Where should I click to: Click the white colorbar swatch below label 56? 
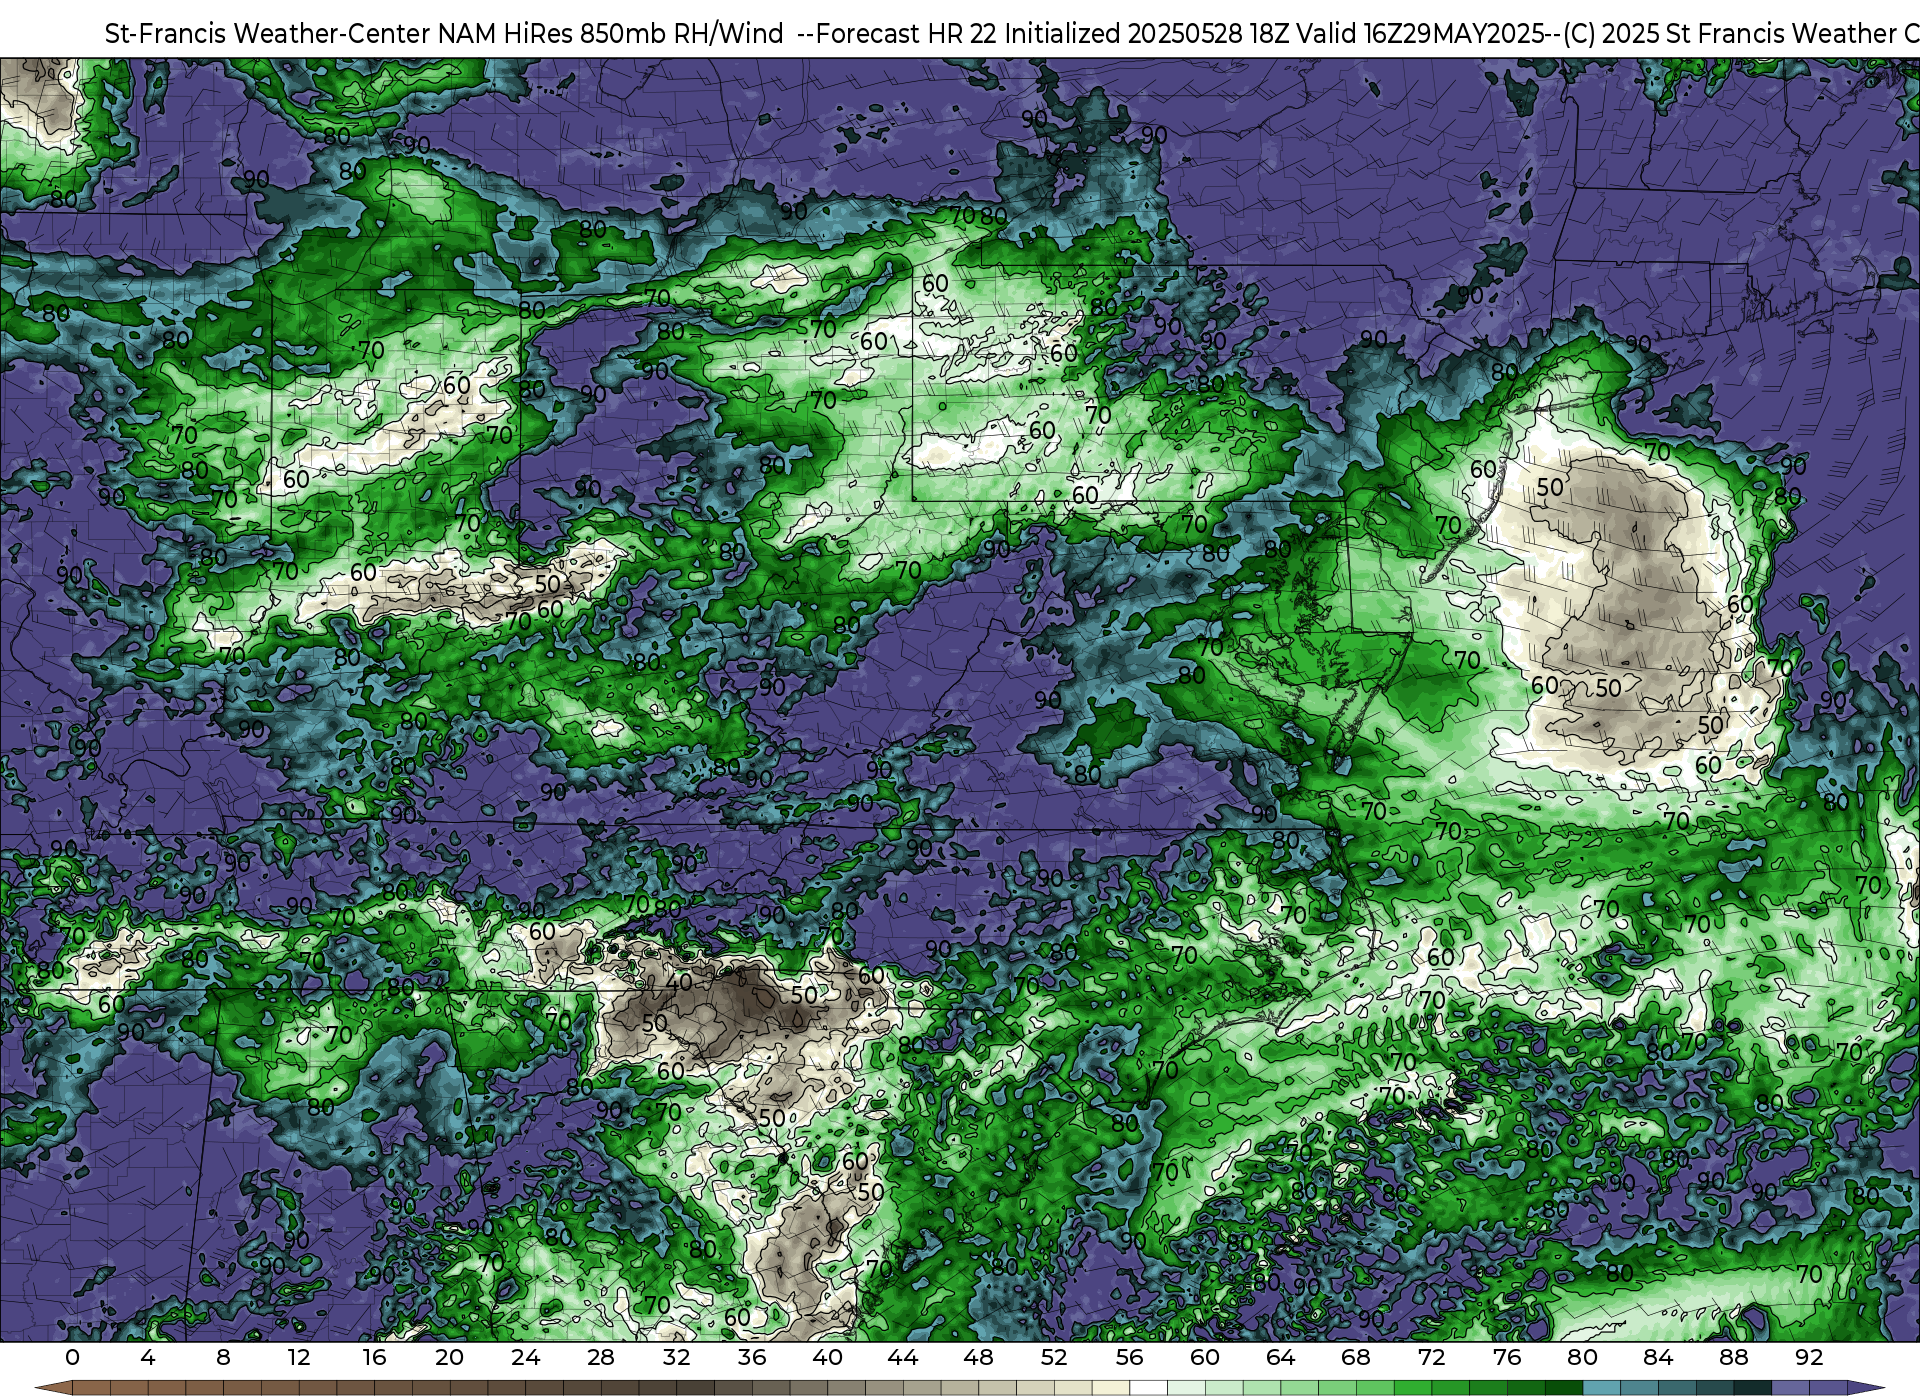coord(1148,1390)
